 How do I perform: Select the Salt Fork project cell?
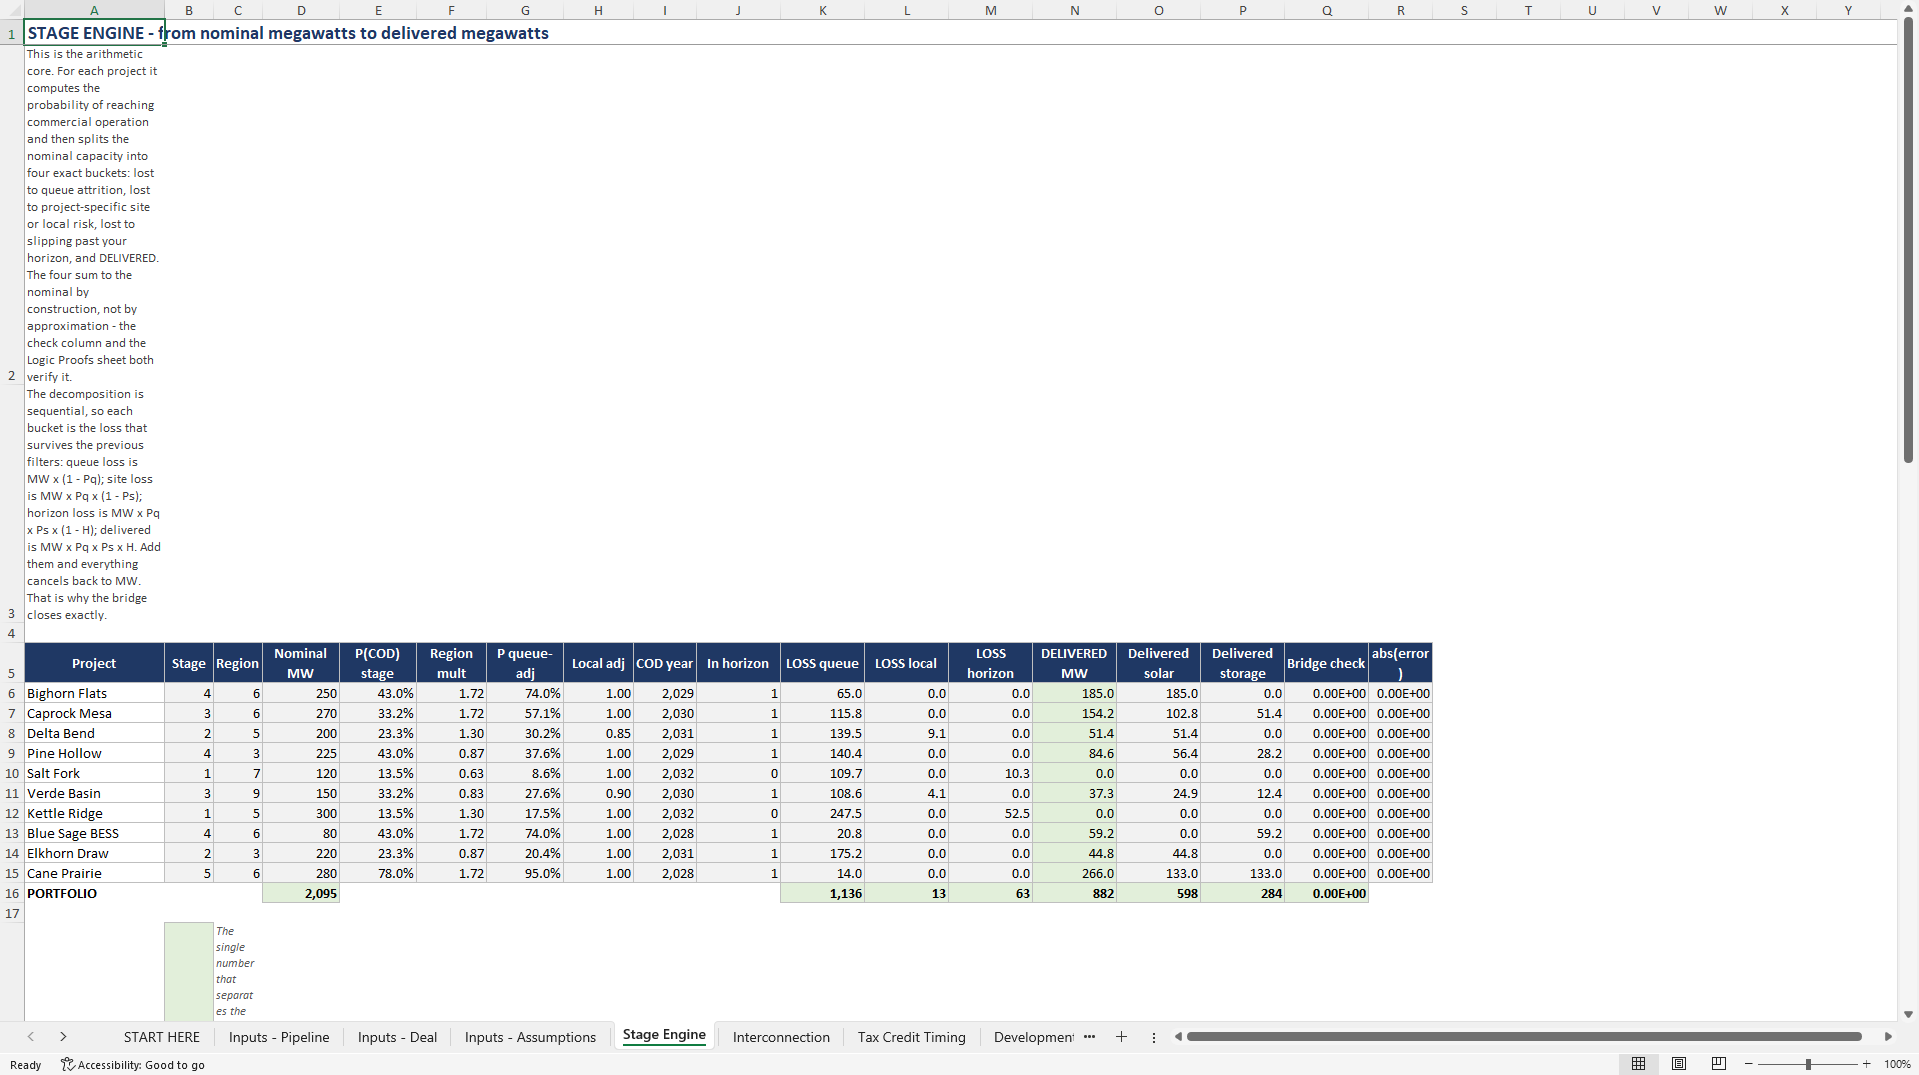point(94,773)
